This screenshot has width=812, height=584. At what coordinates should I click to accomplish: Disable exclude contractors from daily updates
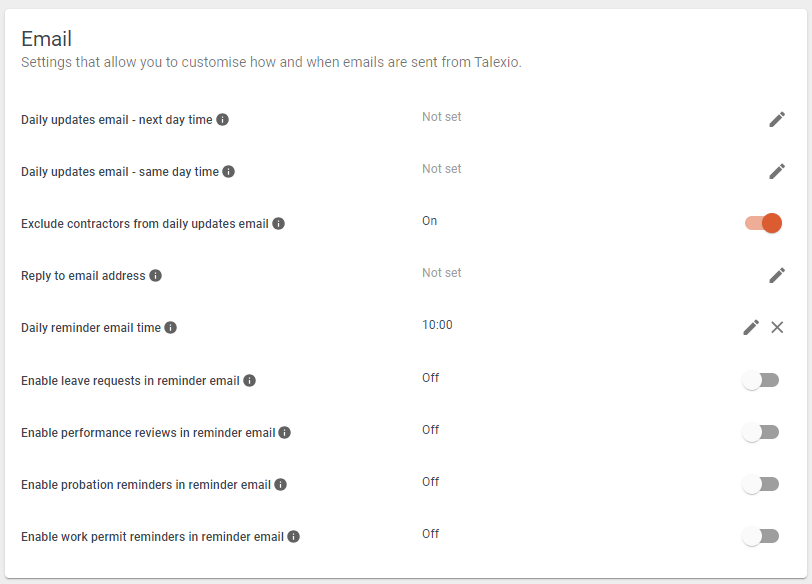click(763, 223)
